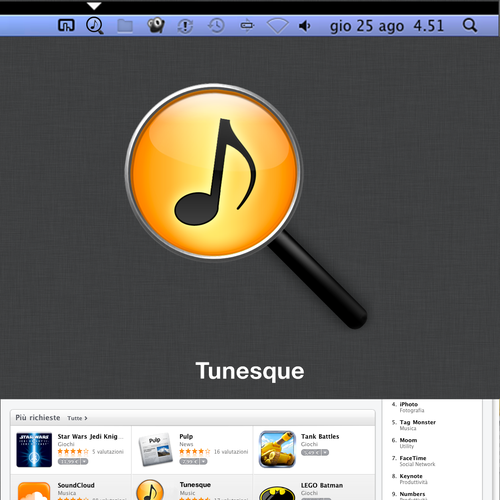Click the Star Wars Jedi Knight price button
Viewport: 500px width, 500px height.
click(x=69, y=461)
